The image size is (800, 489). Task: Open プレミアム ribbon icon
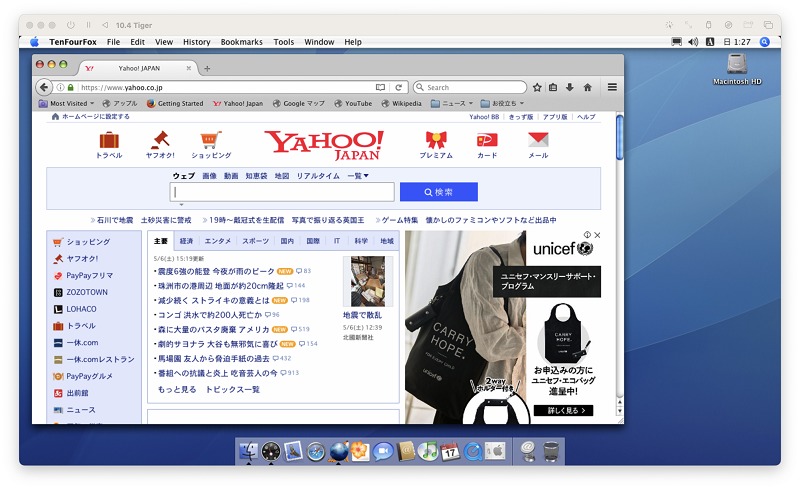436,139
